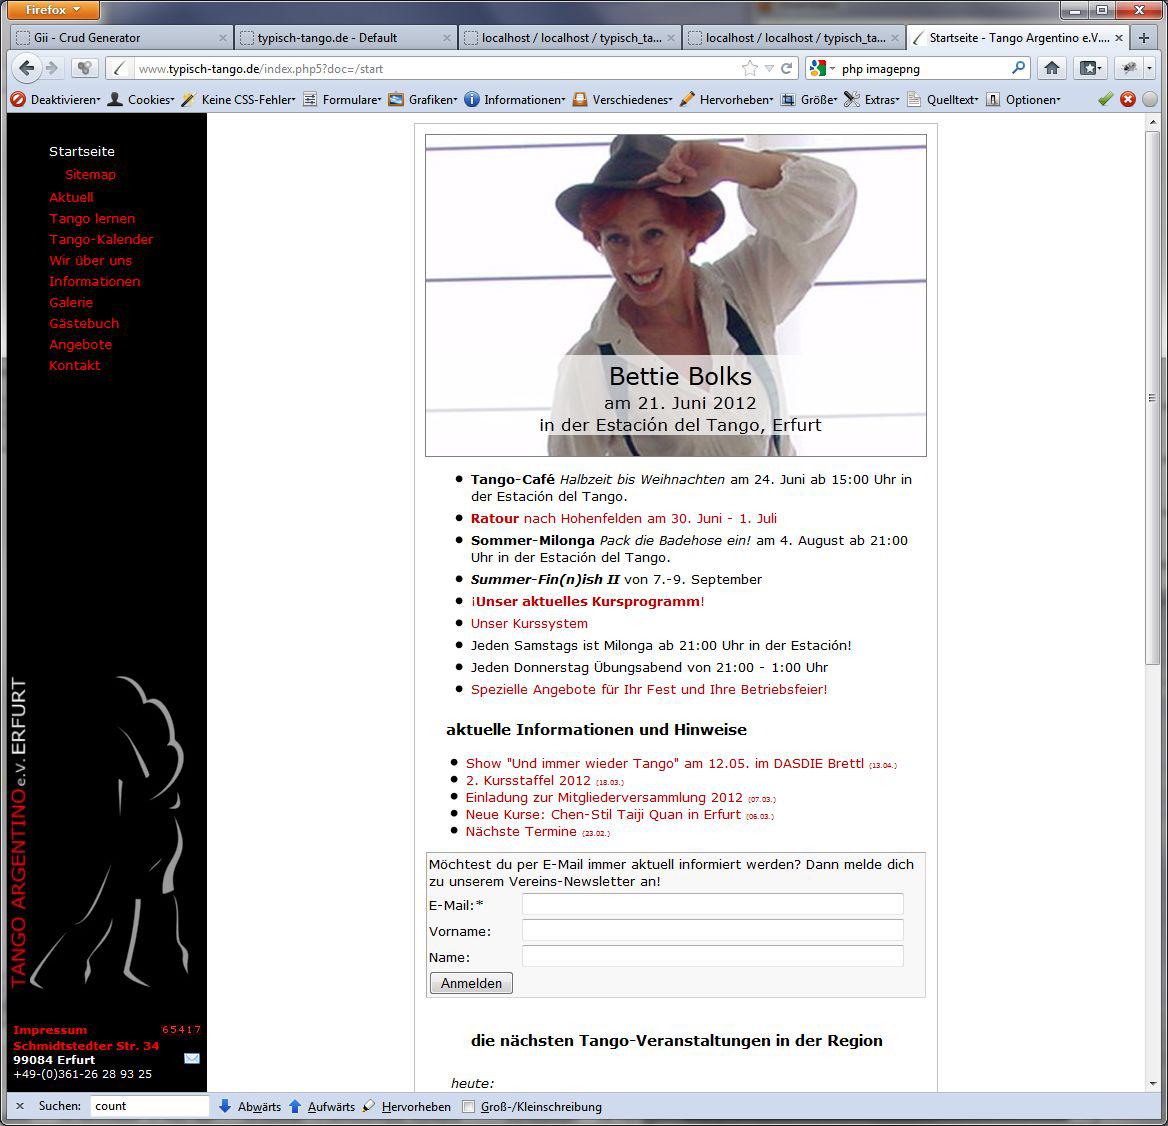Enable Groß-/Kleinschreibung case matching checkbox

click(x=469, y=1106)
